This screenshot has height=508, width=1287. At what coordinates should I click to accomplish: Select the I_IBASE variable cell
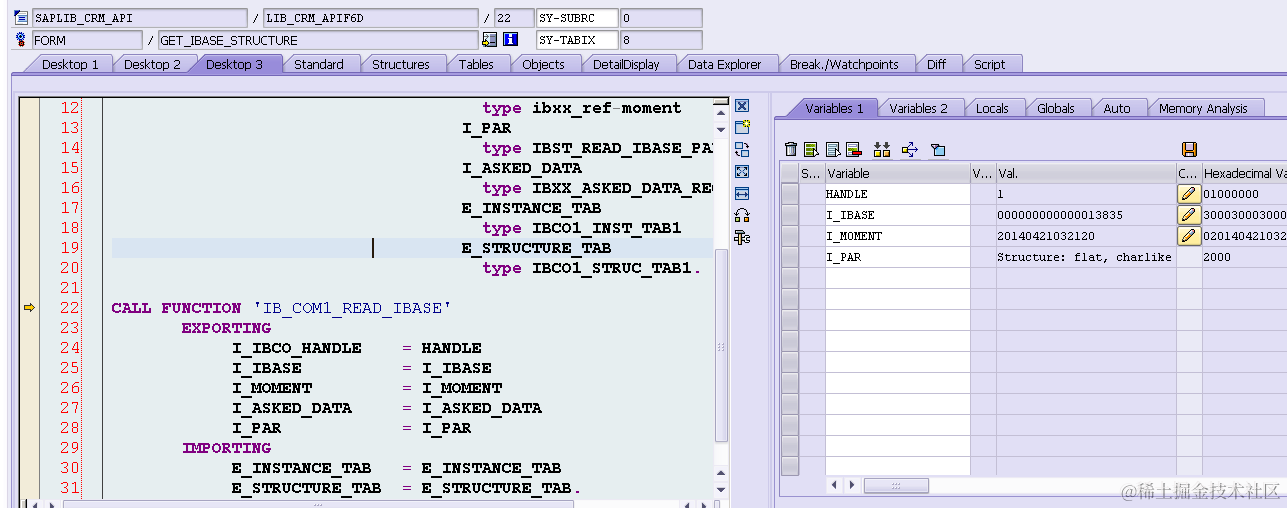point(897,215)
